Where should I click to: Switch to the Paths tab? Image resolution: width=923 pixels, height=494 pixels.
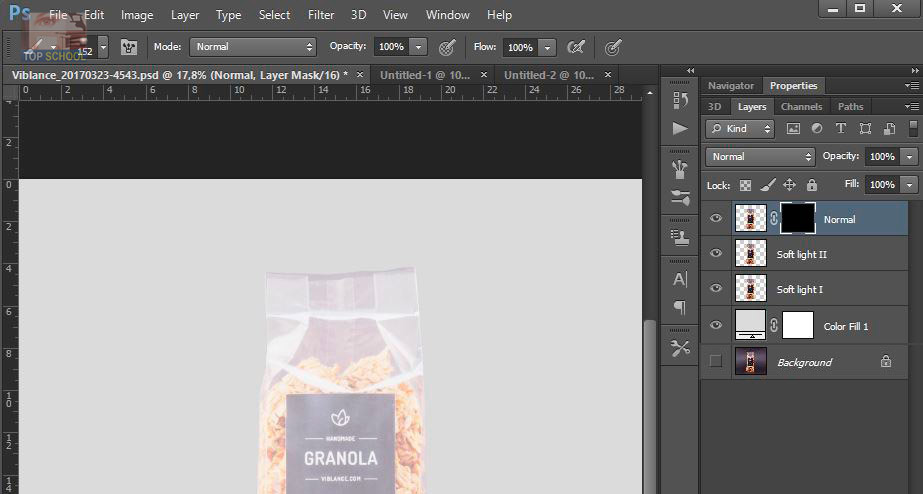(850, 107)
